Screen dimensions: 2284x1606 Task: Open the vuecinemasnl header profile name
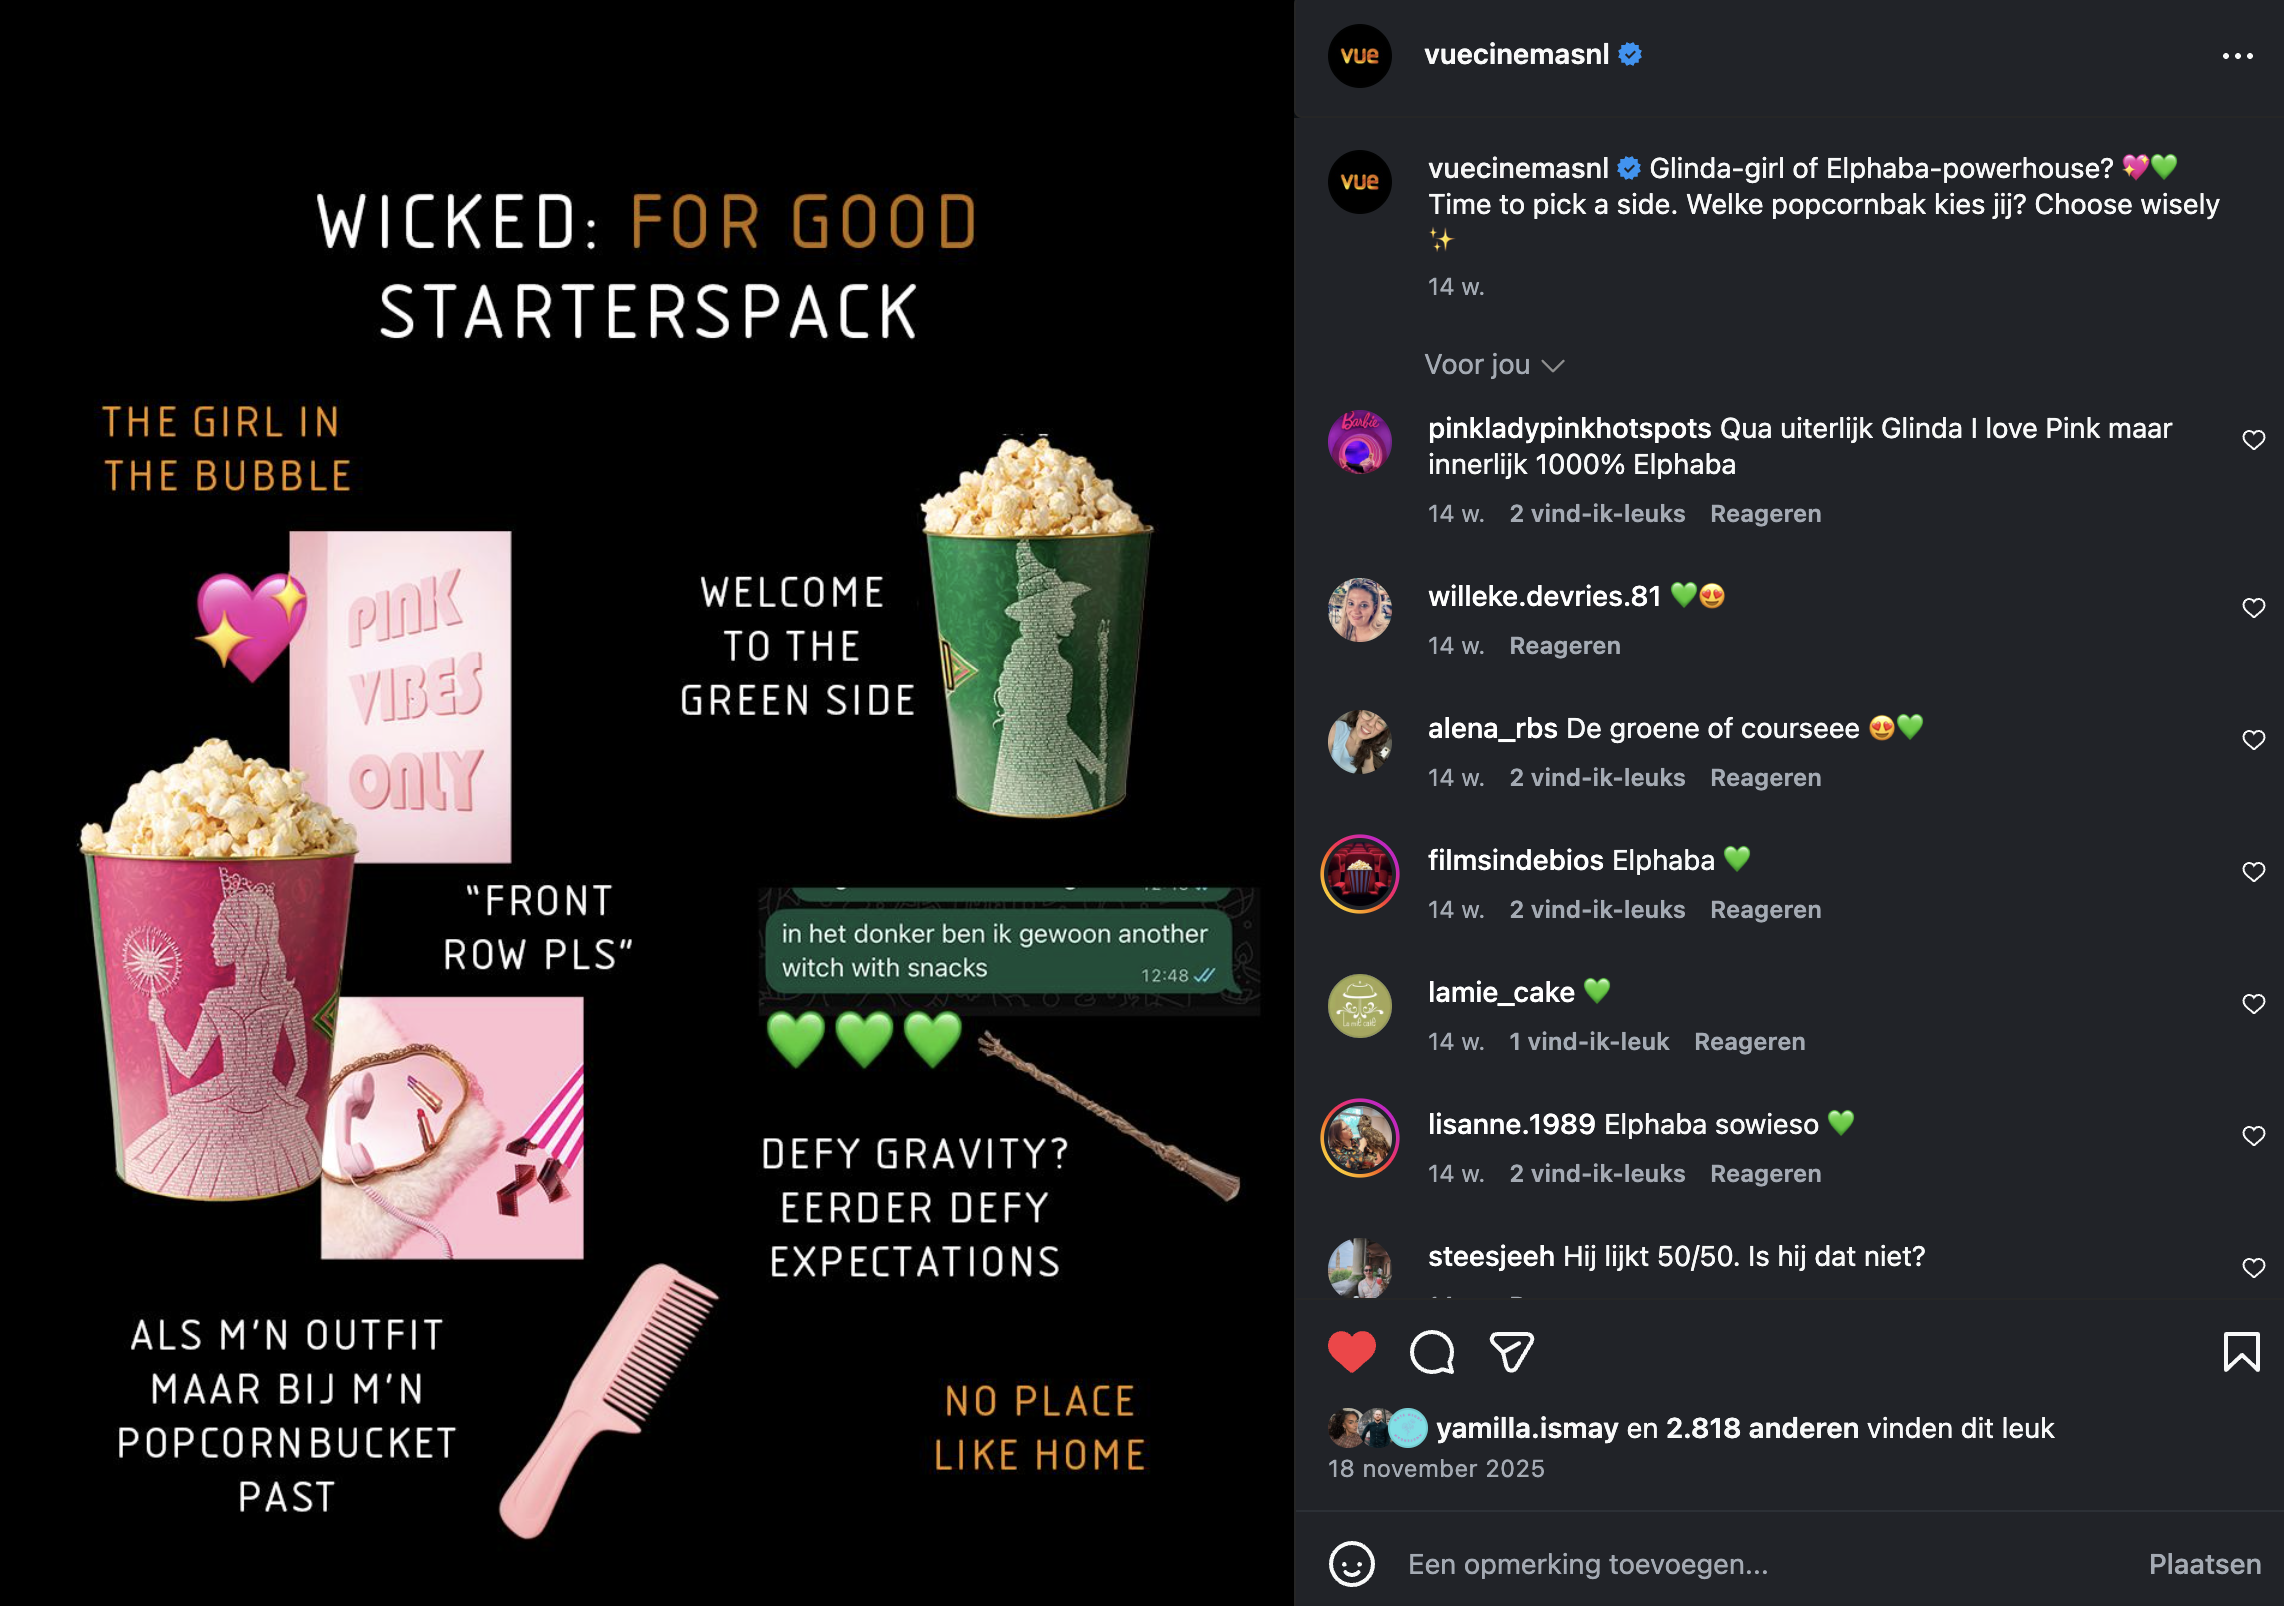point(1516,55)
